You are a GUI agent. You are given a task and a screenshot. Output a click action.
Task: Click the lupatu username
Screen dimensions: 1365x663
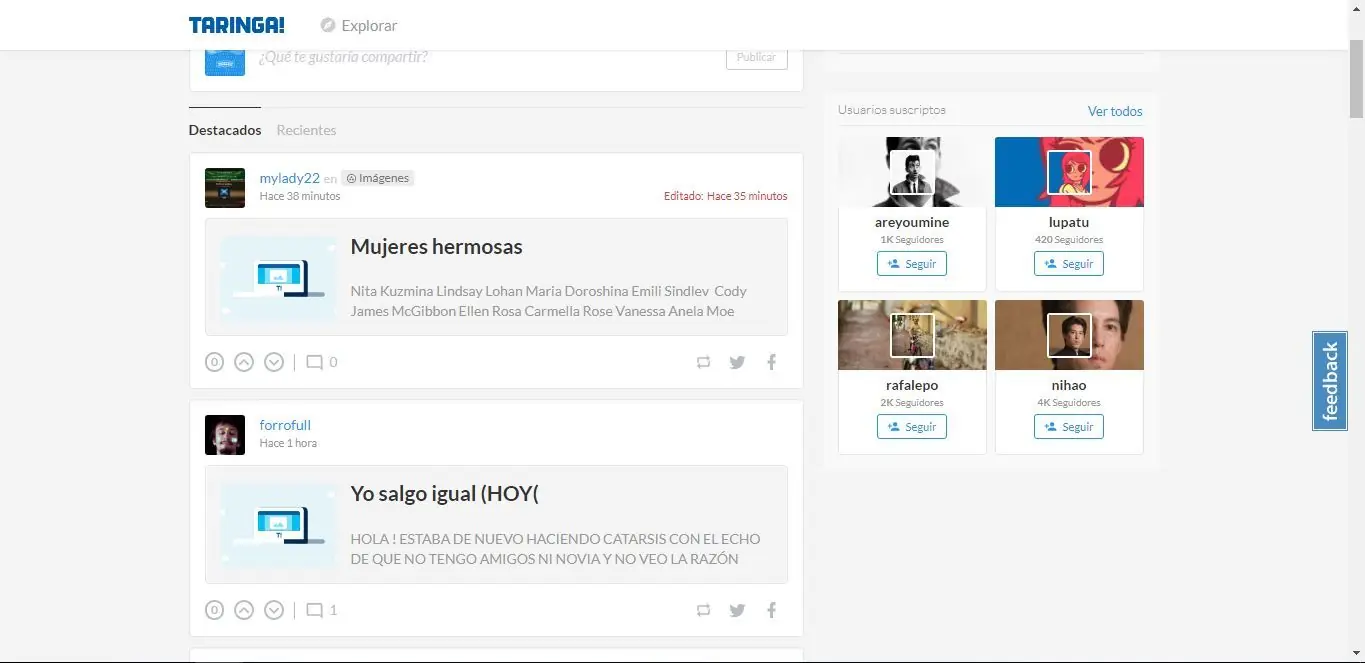(1069, 222)
